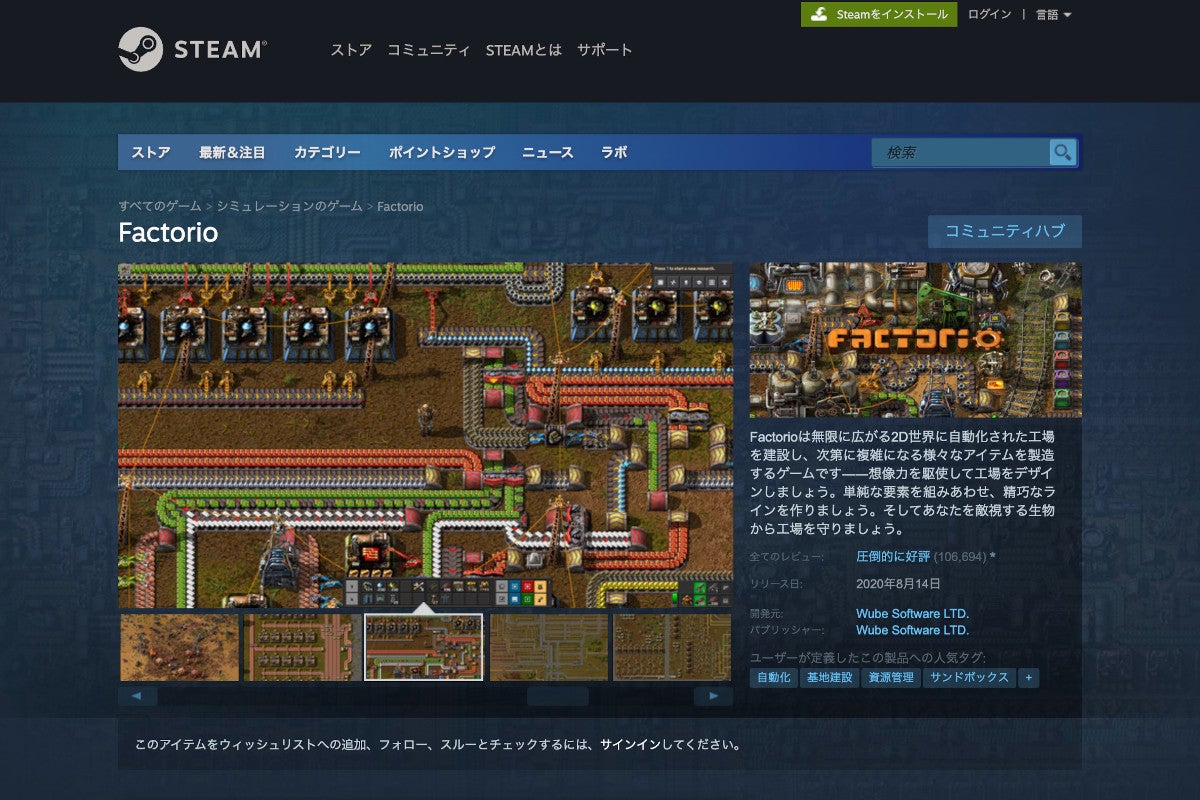Click the ログイン link
Image resolution: width=1200 pixels, height=800 pixels.
(x=989, y=14)
